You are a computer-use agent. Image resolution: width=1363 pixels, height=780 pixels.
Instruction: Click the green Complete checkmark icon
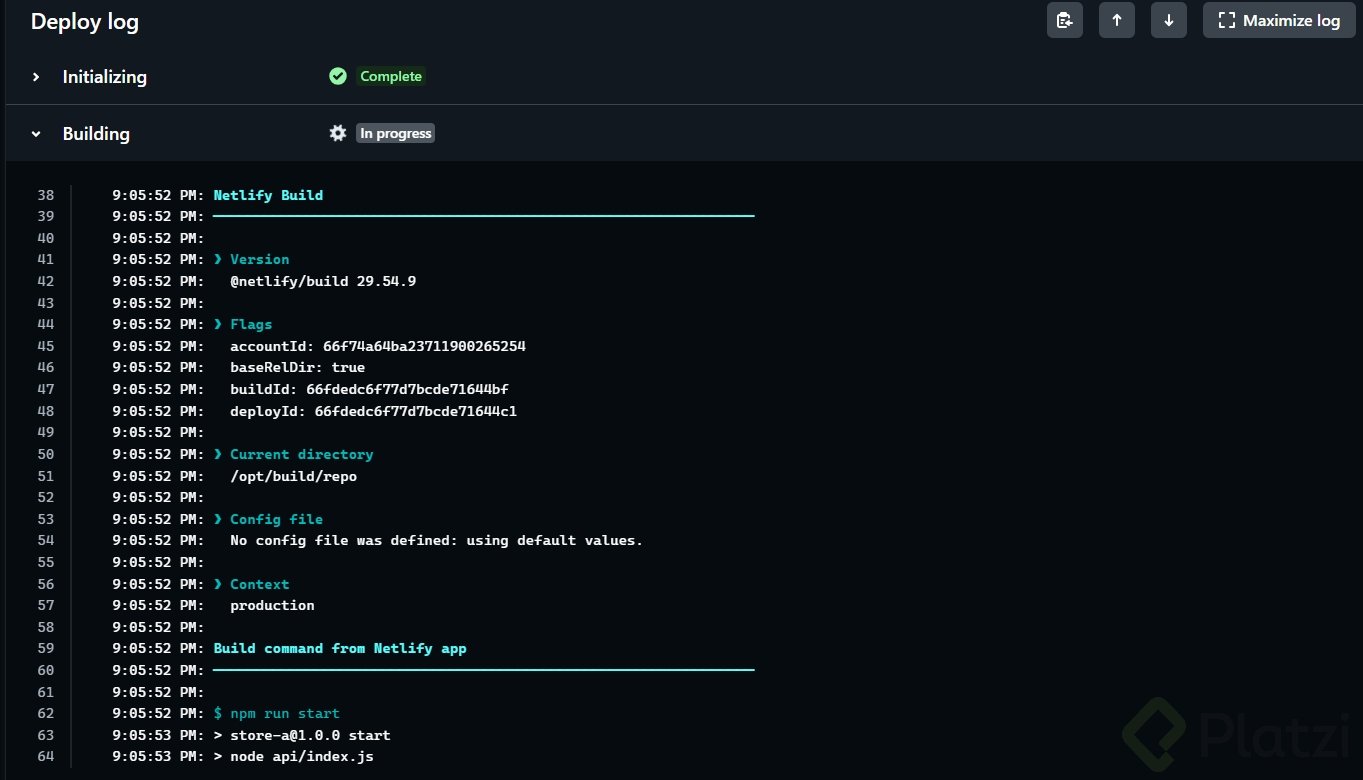point(338,77)
